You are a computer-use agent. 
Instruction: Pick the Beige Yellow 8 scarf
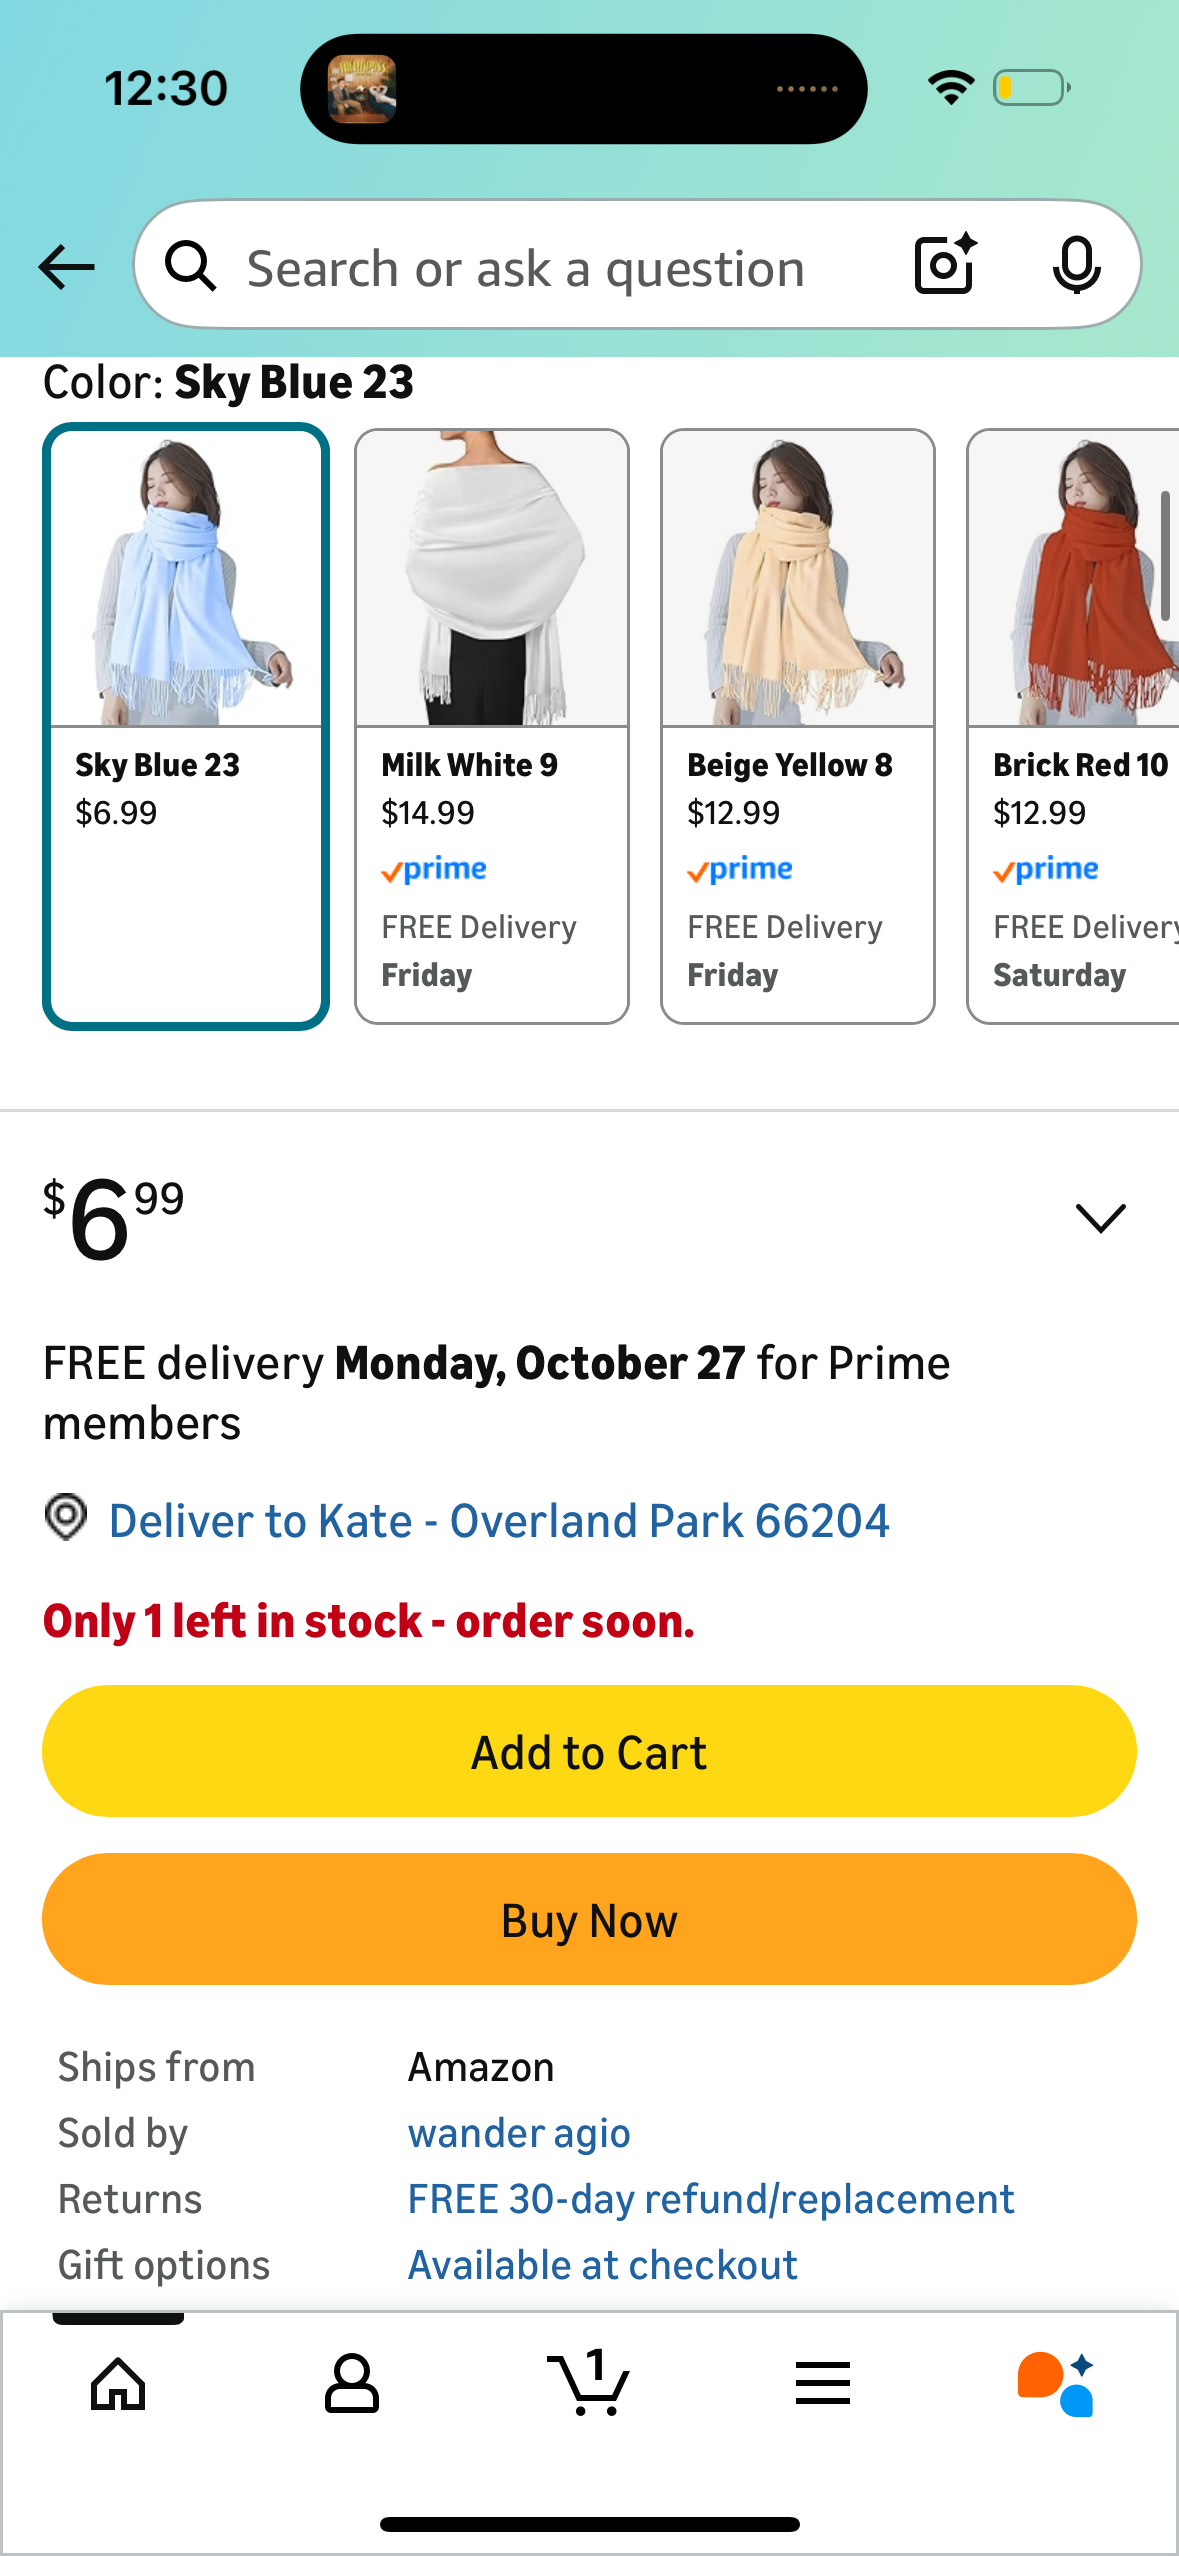pyautogui.click(x=798, y=726)
